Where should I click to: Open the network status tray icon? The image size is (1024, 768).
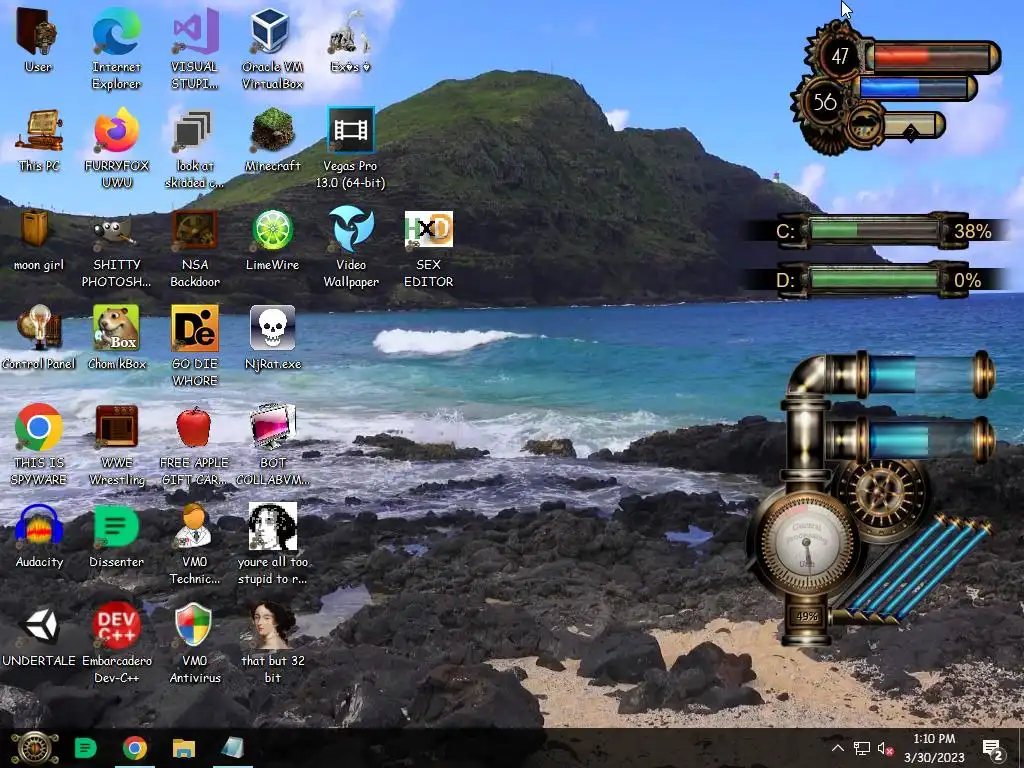(x=862, y=748)
